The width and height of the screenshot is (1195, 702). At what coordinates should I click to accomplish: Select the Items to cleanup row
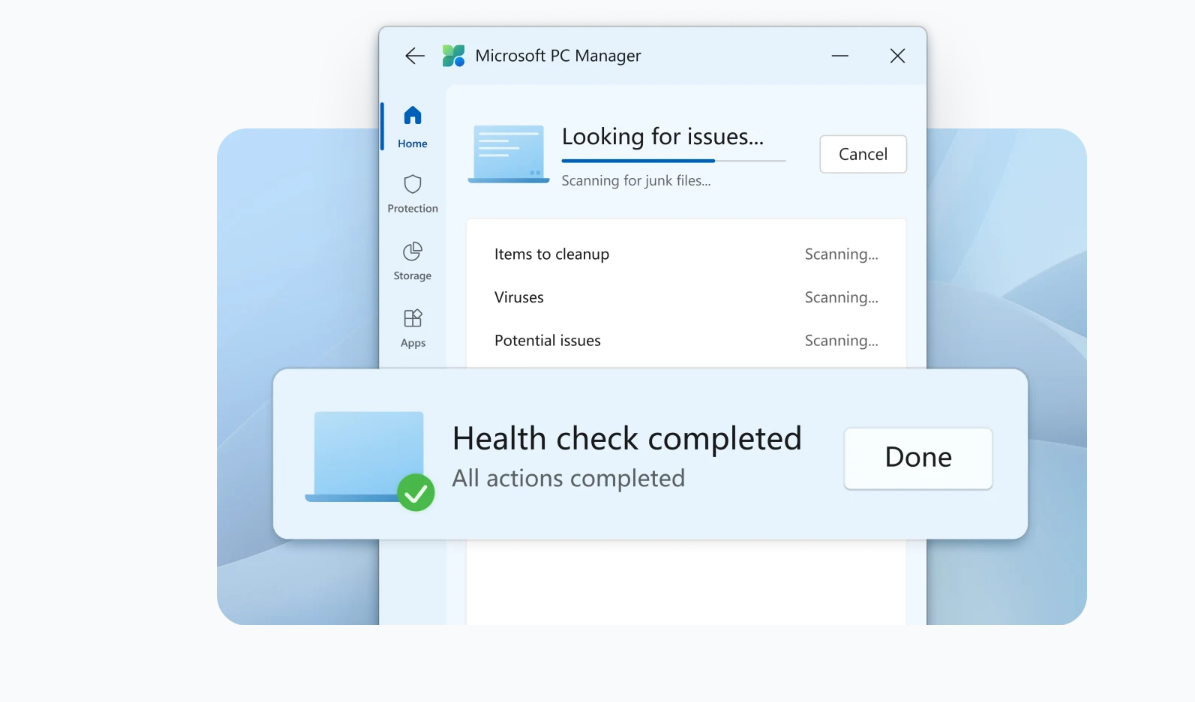(686, 254)
